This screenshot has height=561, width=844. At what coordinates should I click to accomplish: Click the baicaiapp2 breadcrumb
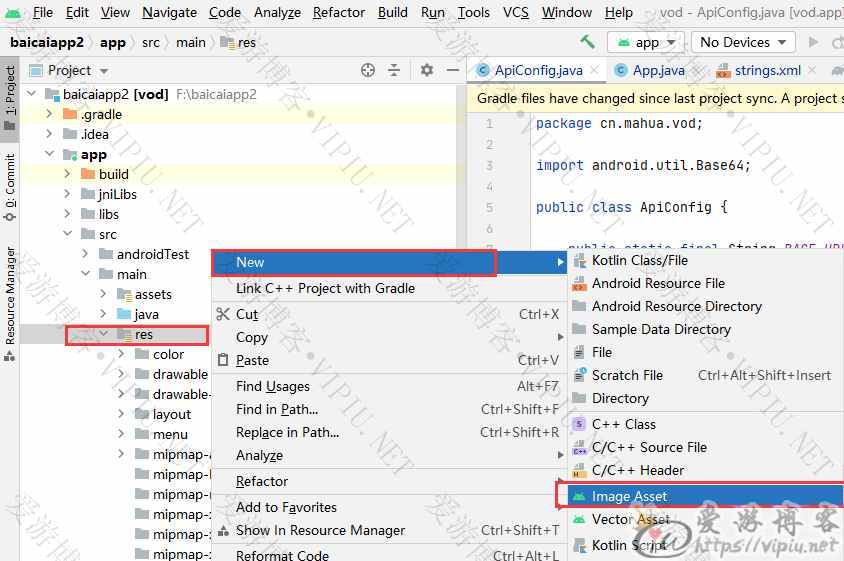point(47,42)
